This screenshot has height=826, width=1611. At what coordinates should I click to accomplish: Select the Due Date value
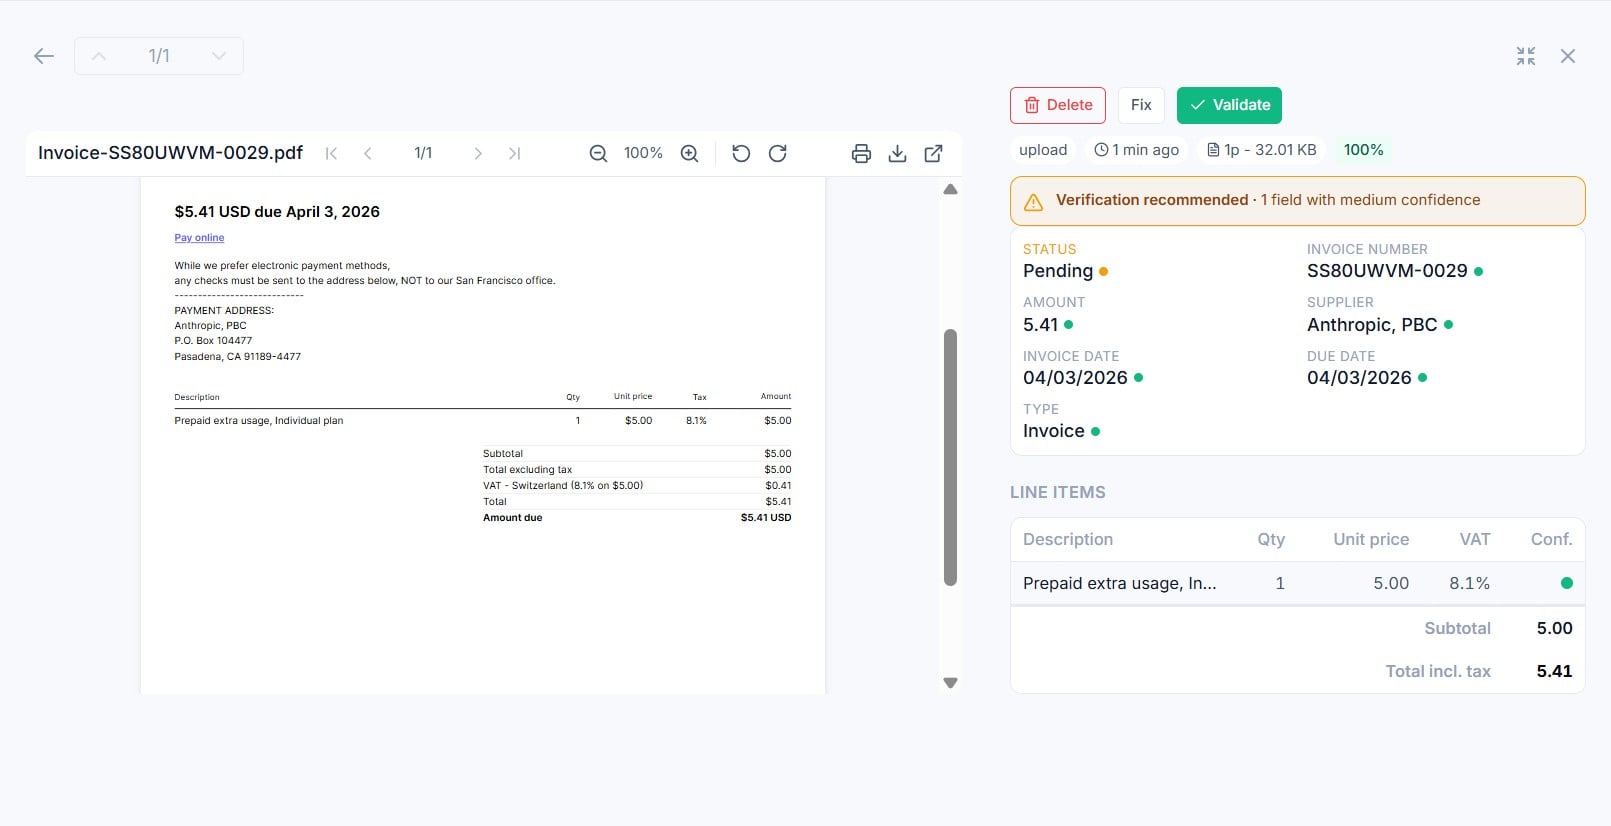[1359, 378]
